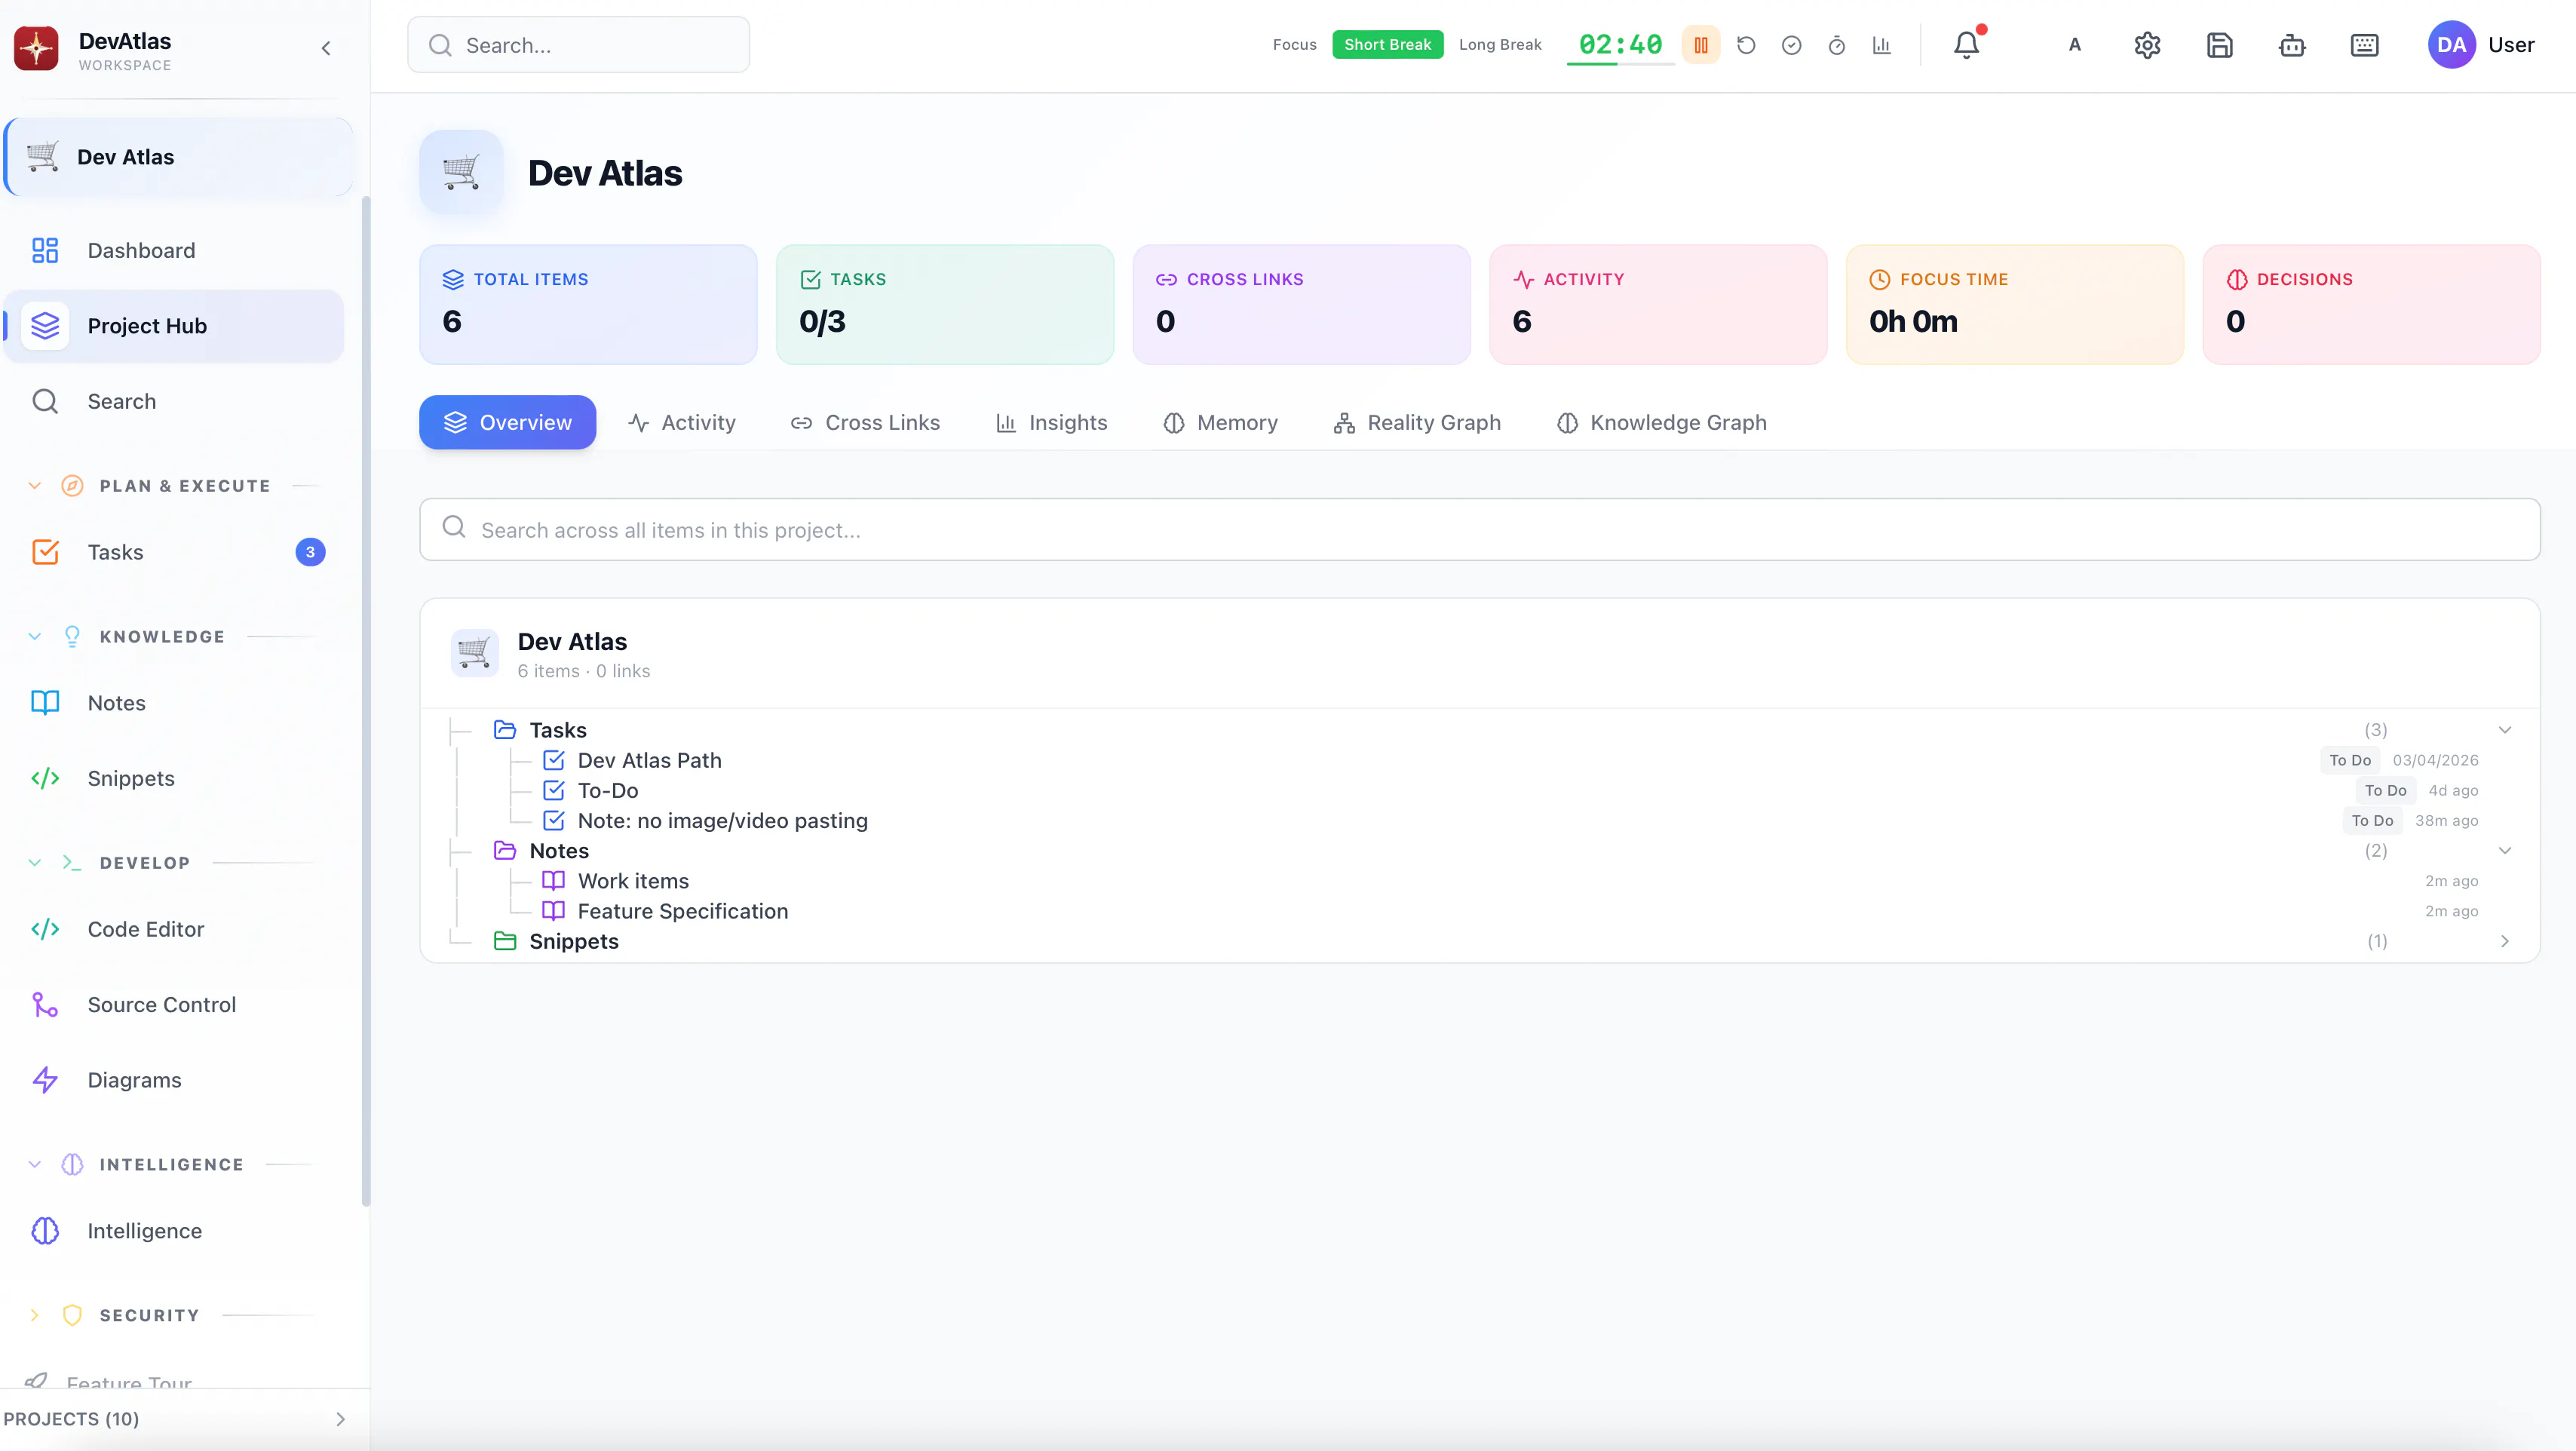Switch to the Overview tab
Viewport: 2576px width, 1451px height.
point(508,422)
